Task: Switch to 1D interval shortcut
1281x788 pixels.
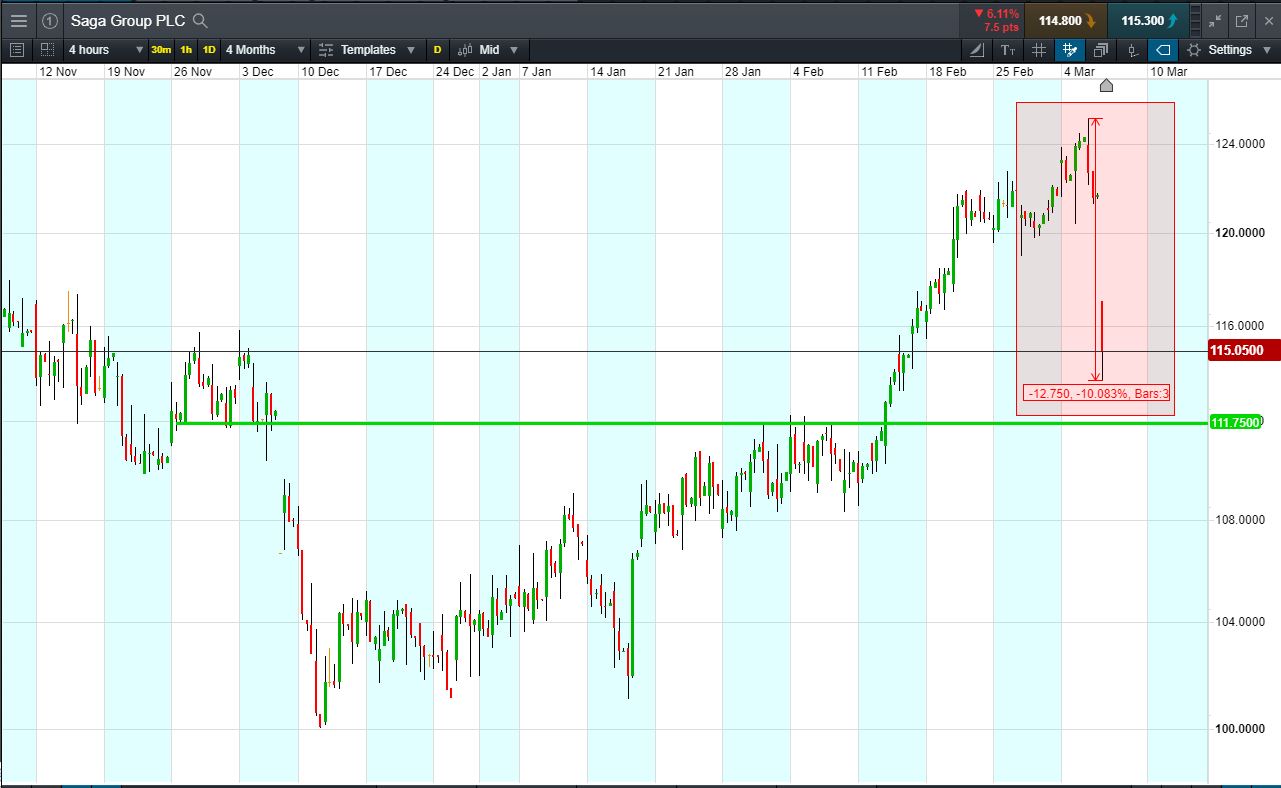Action: [209, 50]
